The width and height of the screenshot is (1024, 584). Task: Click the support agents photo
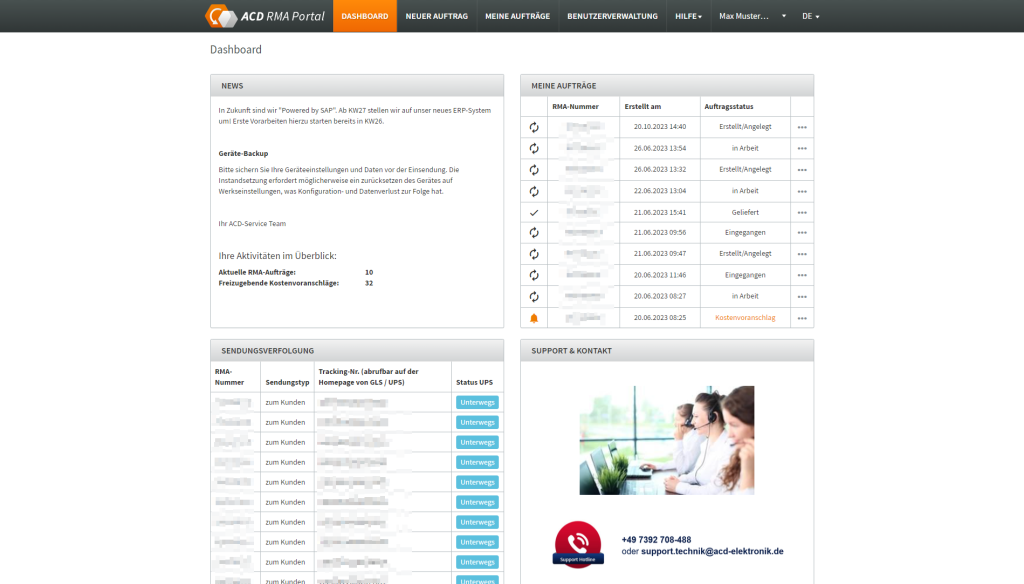pos(667,440)
